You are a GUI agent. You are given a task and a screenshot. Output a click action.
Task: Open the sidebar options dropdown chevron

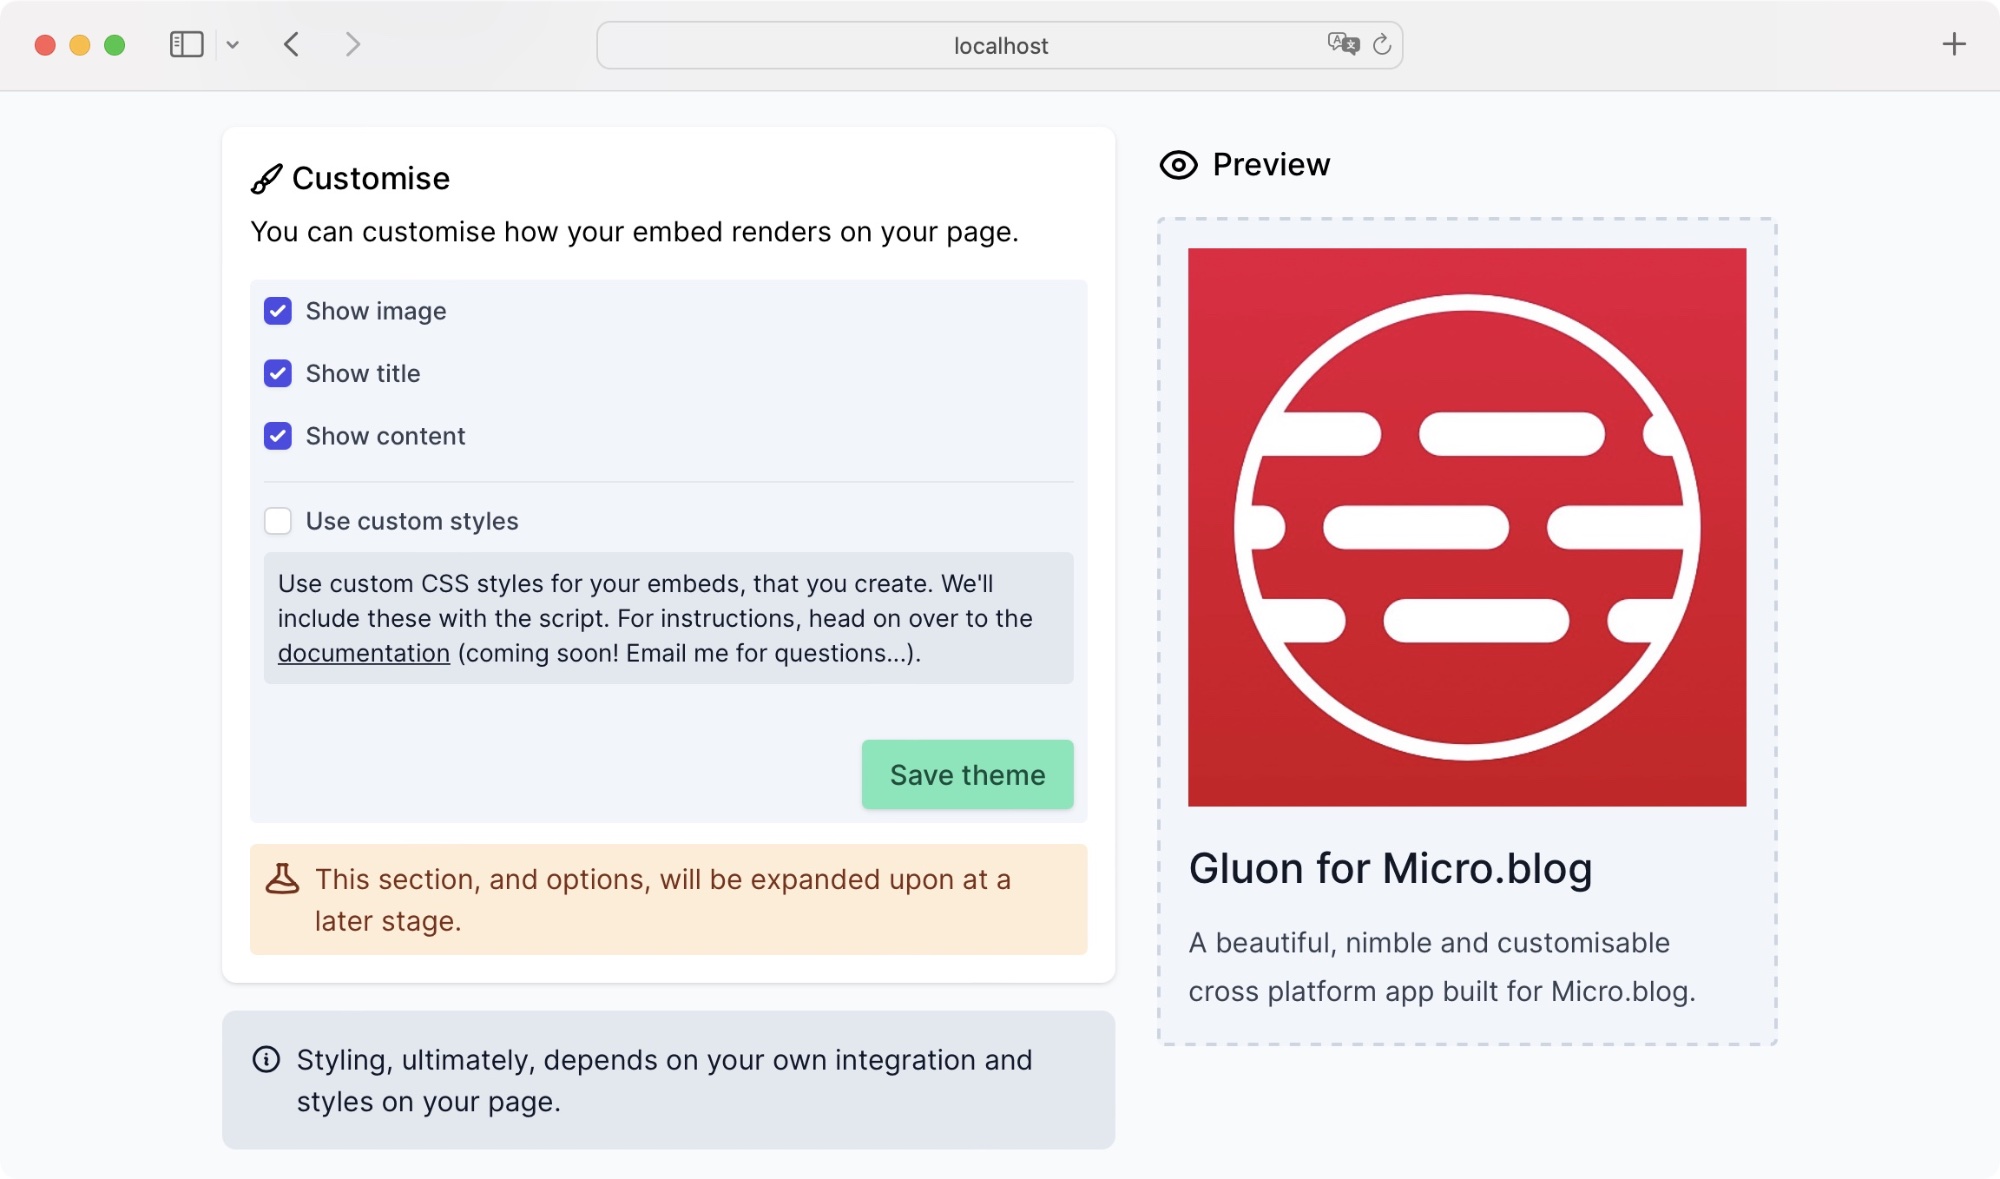pos(233,45)
